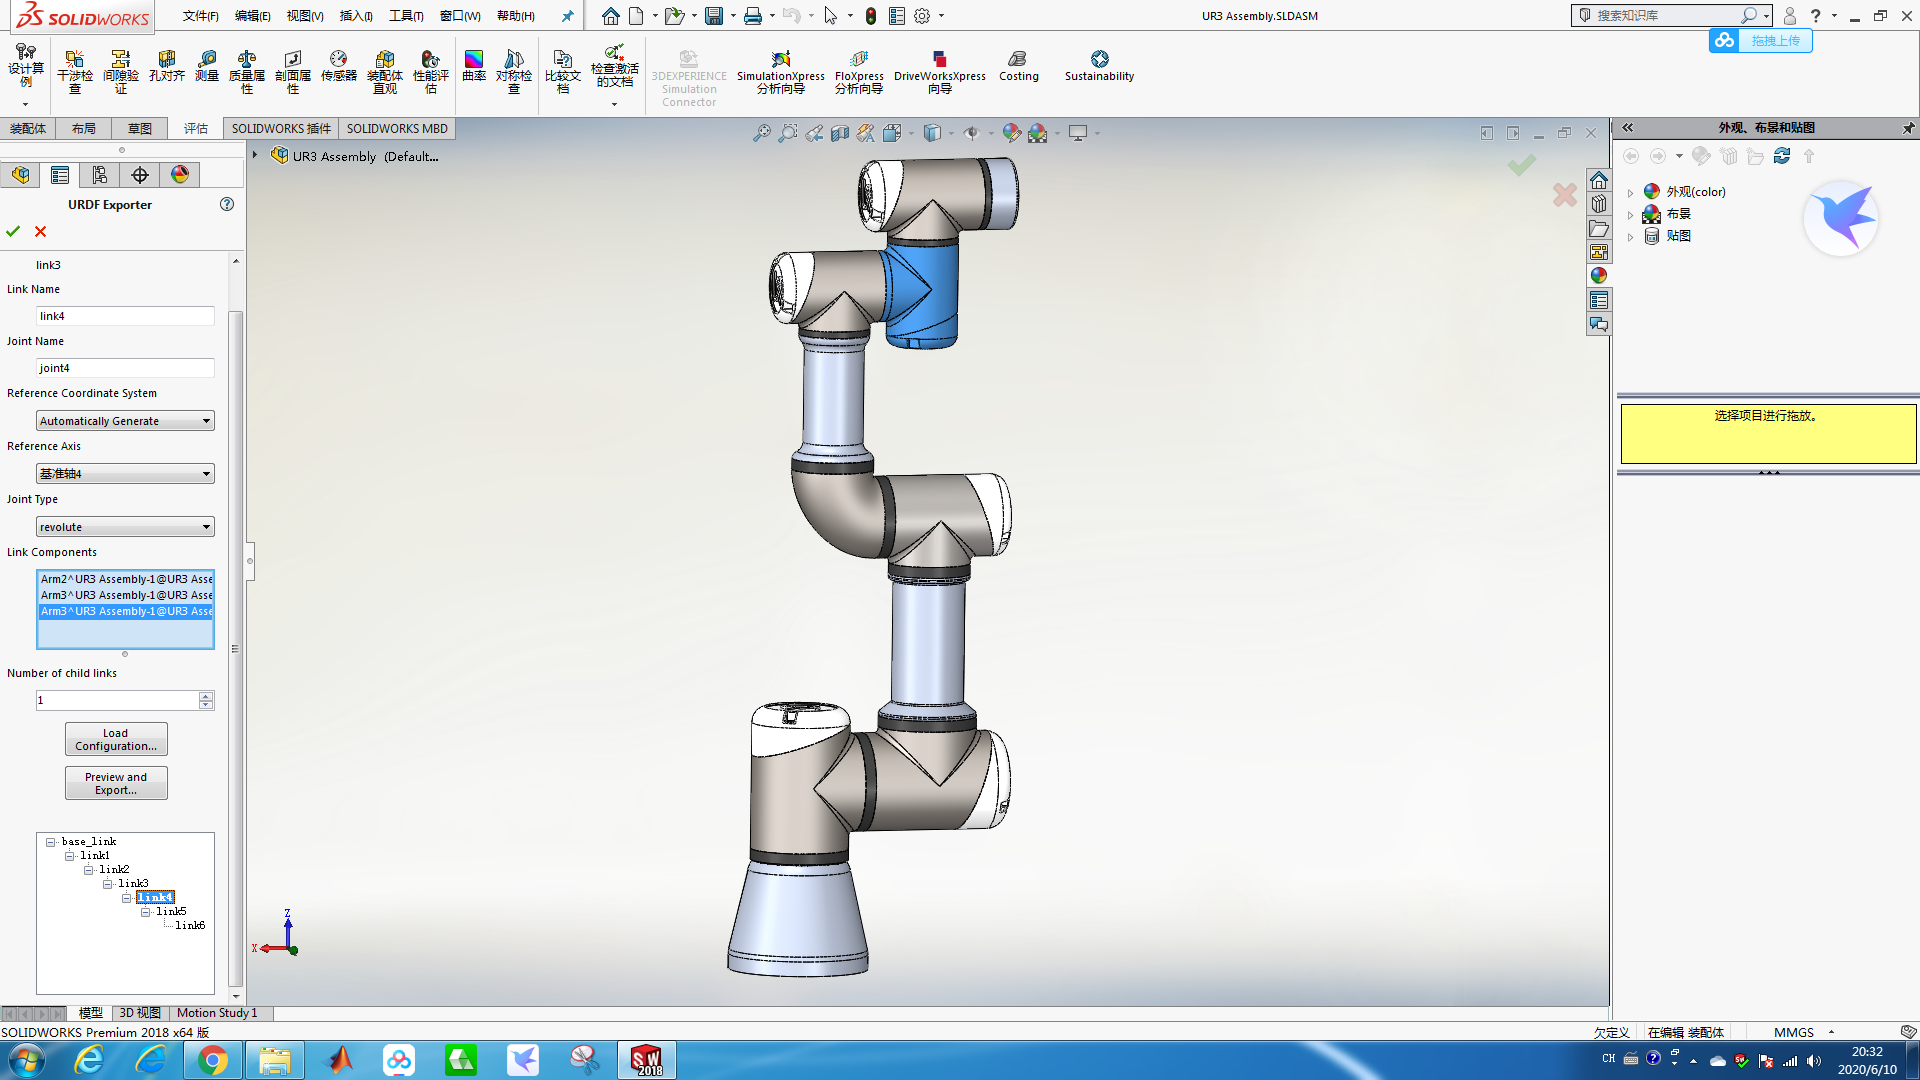Click the Preview and Export button
Image resolution: width=1920 pixels, height=1080 pixels.
point(116,783)
